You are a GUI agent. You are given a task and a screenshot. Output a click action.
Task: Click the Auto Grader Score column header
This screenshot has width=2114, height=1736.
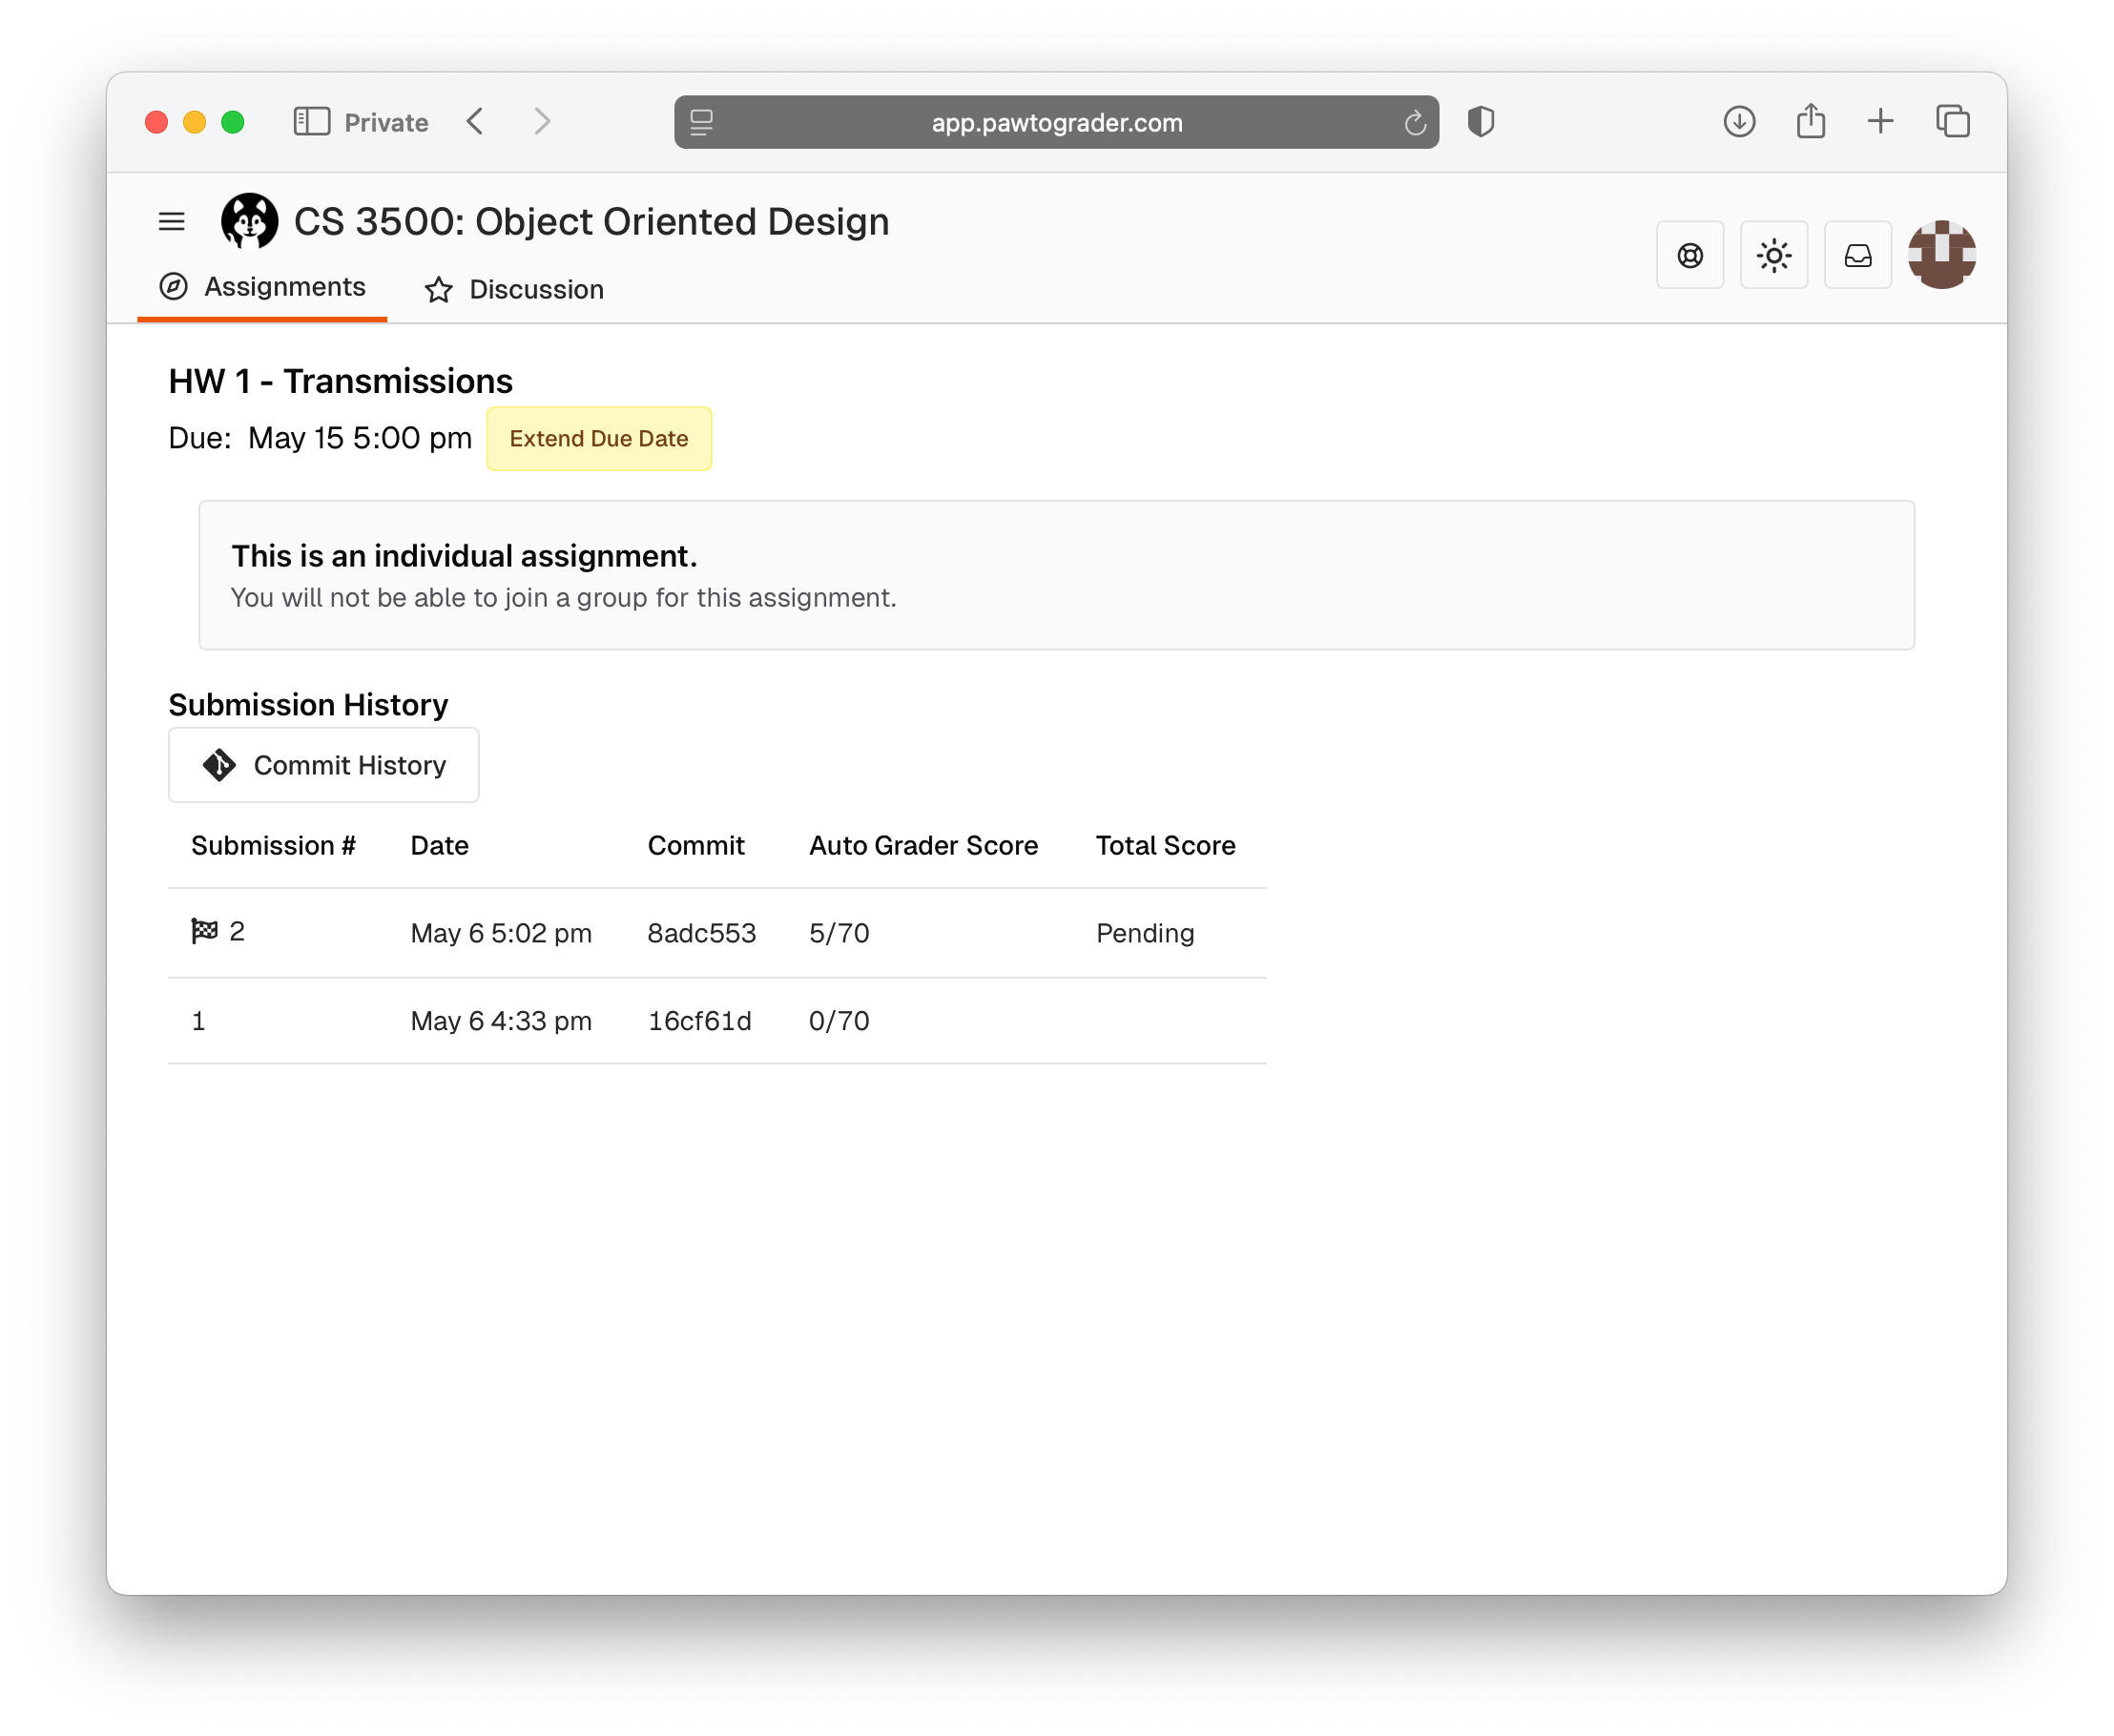924,846
